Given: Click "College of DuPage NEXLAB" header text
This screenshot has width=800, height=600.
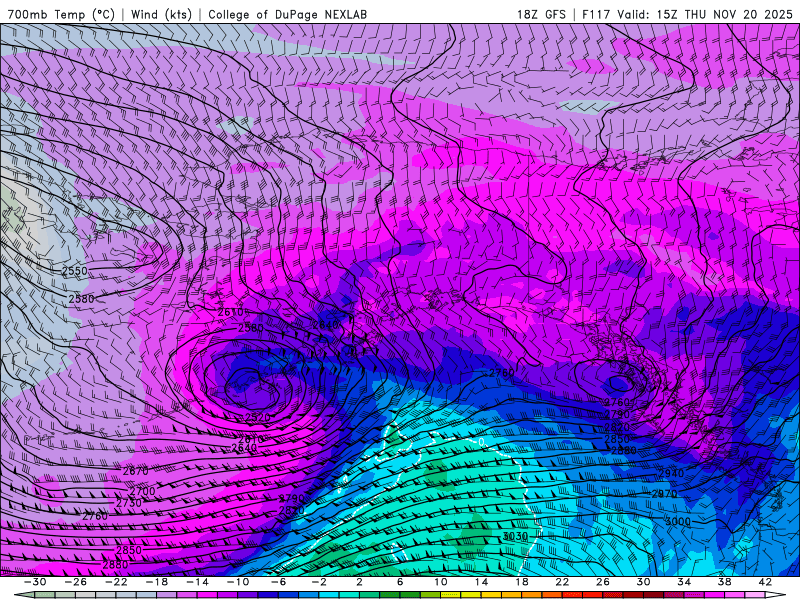Looking at the screenshot, I should click(287, 14).
